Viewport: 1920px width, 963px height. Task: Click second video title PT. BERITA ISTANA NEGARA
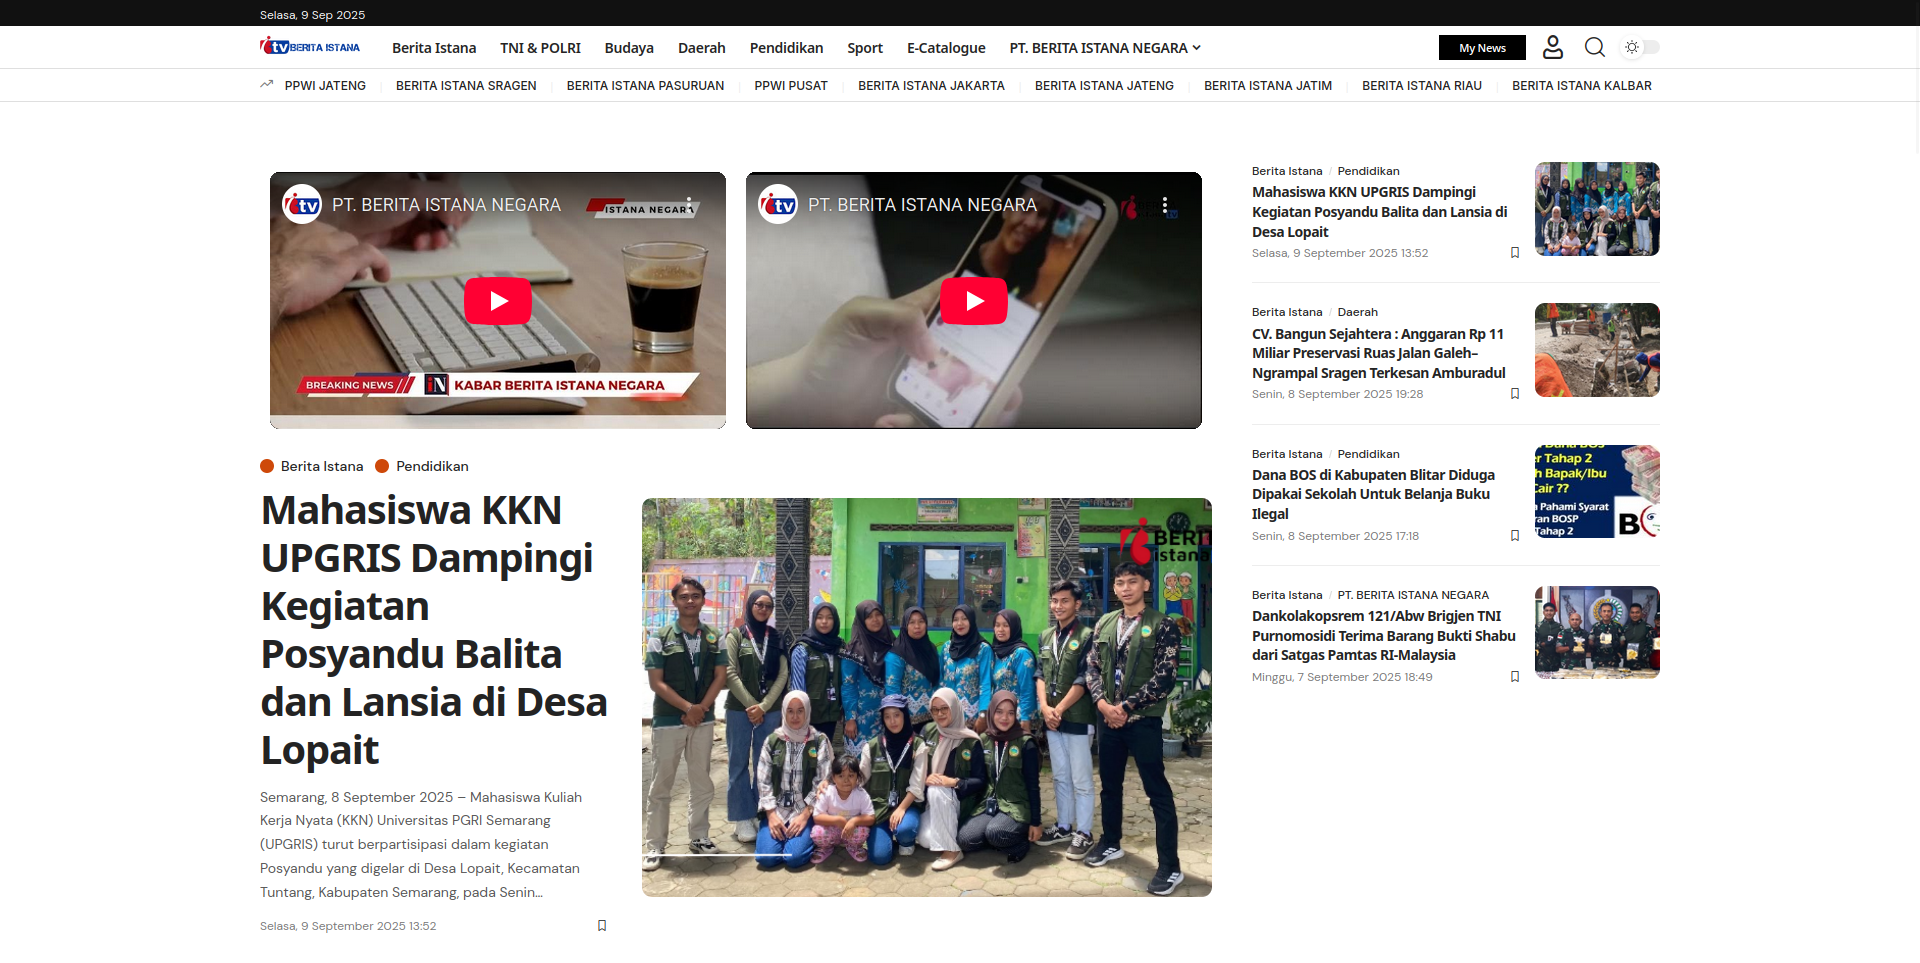point(922,205)
